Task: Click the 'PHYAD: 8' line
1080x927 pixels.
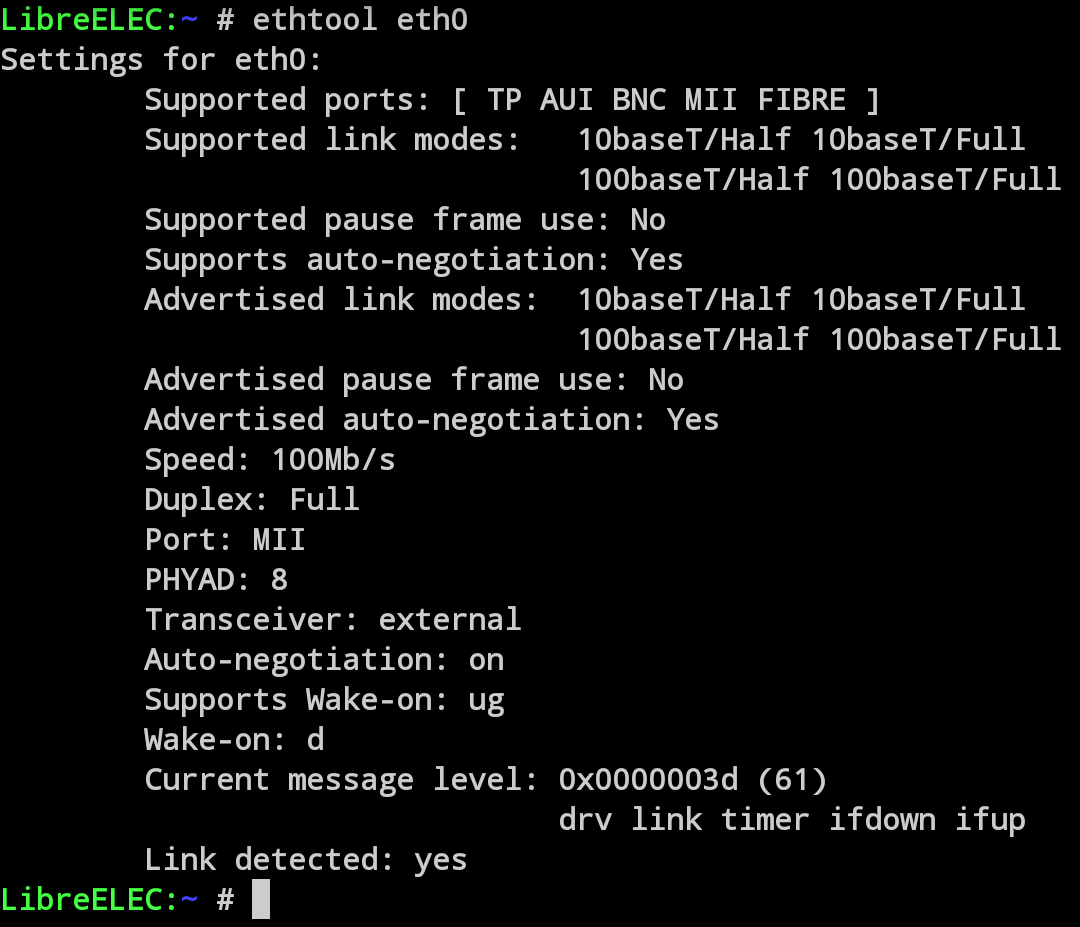Action: click(216, 579)
